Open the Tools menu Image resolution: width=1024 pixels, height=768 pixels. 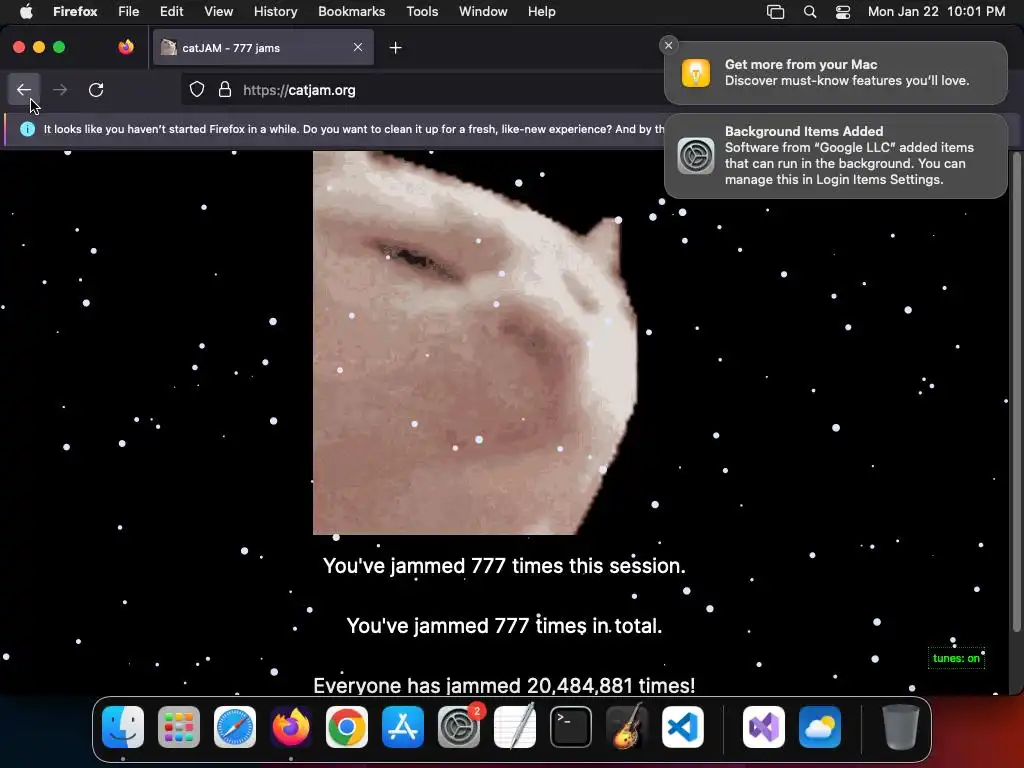422,11
